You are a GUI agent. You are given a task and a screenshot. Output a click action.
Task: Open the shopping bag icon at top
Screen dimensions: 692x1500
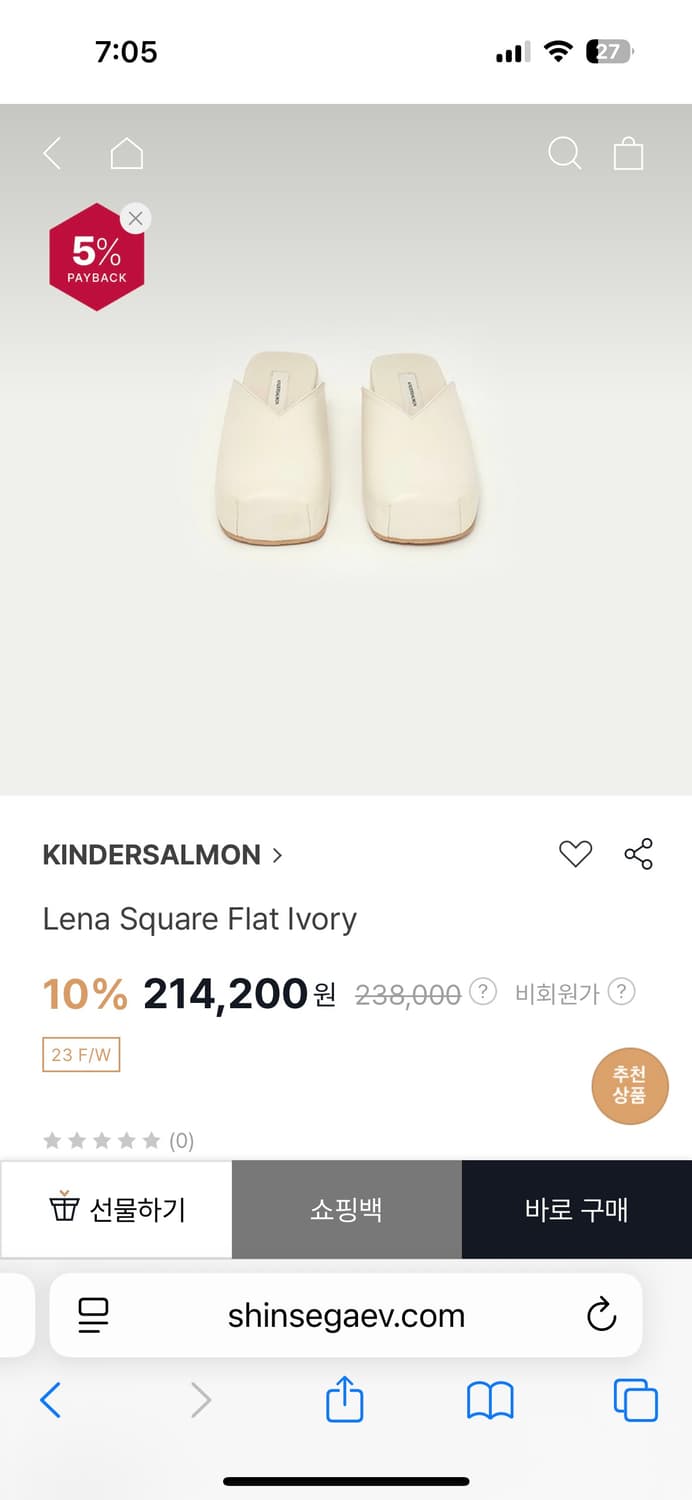(x=628, y=154)
